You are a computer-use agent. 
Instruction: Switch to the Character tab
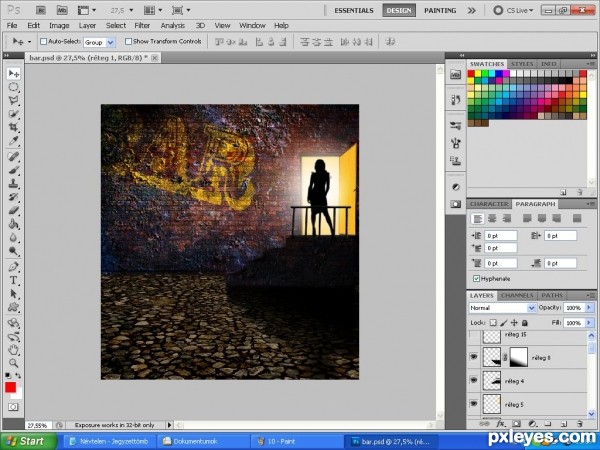[489, 204]
